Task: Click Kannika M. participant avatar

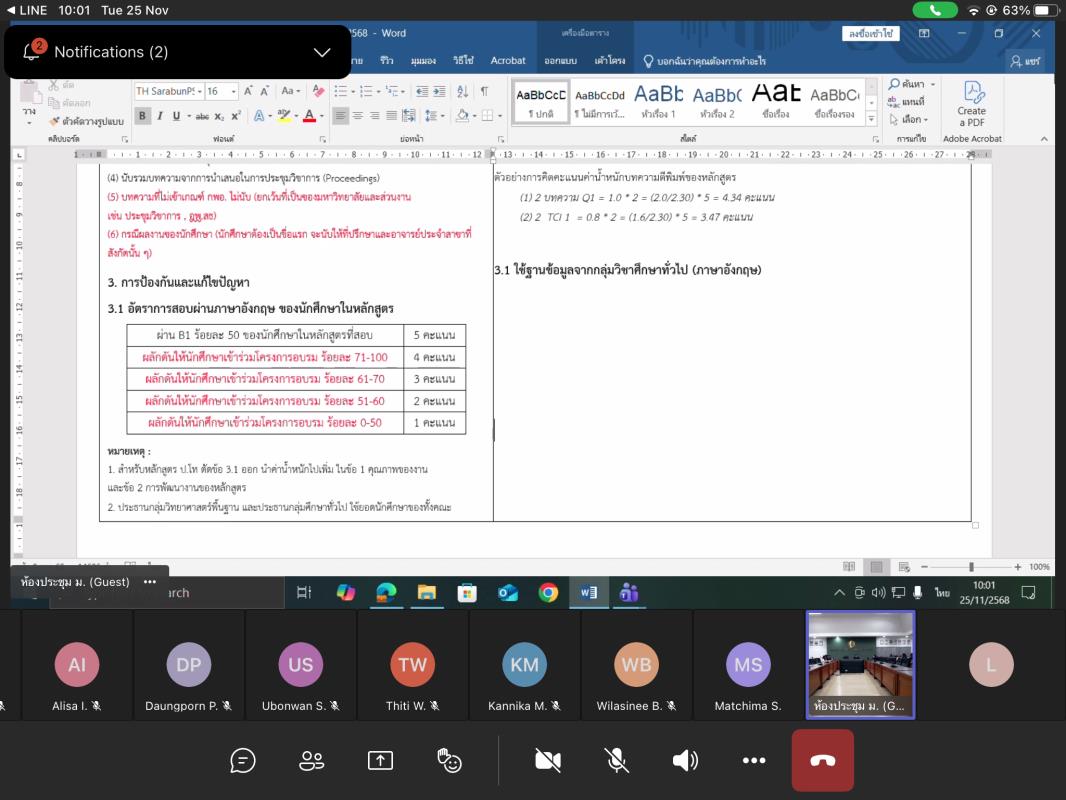Action: coord(524,665)
